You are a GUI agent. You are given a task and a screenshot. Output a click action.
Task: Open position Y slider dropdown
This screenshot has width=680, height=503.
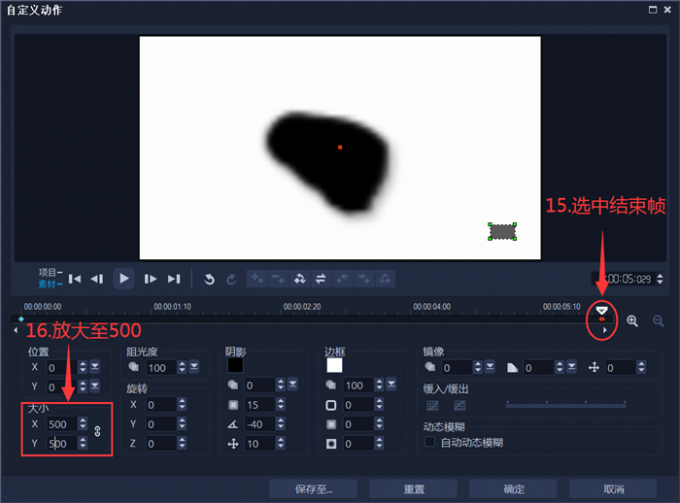95,386
